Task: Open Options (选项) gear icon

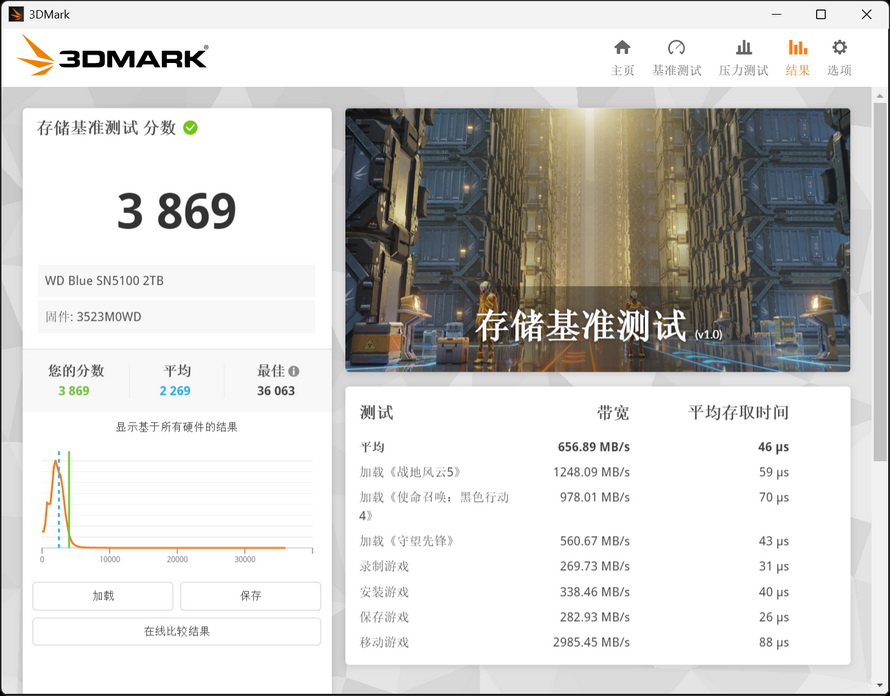Action: click(x=839, y=48)
